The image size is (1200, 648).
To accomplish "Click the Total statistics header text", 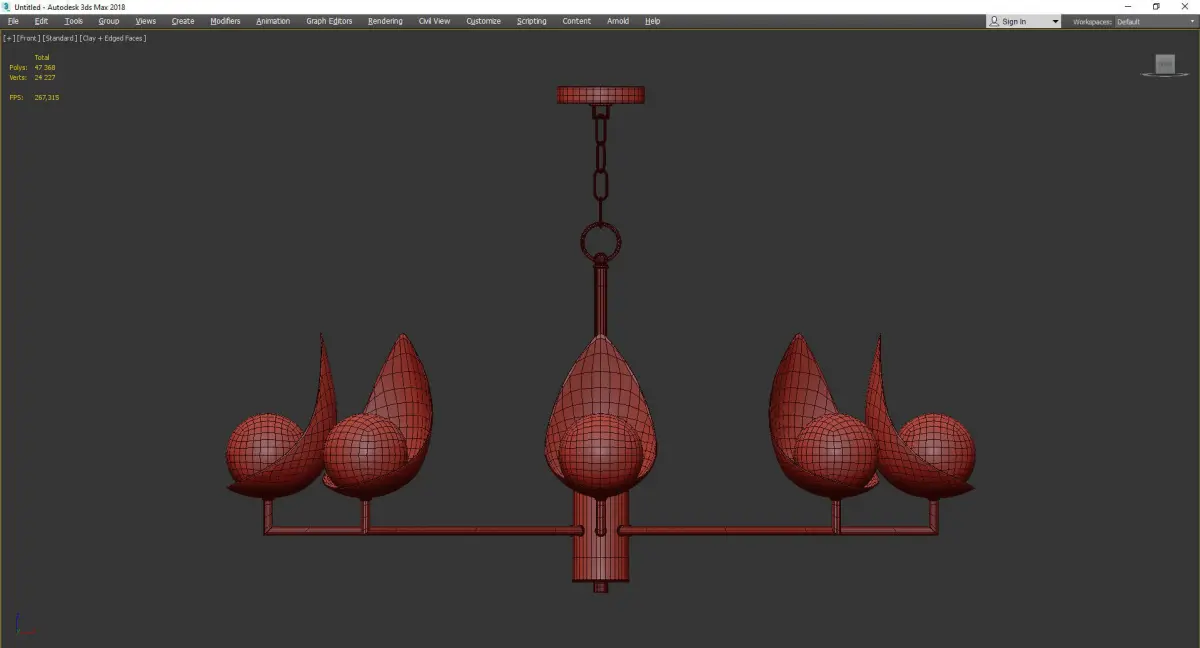I will pyautogui.click(x=42, y=58).
